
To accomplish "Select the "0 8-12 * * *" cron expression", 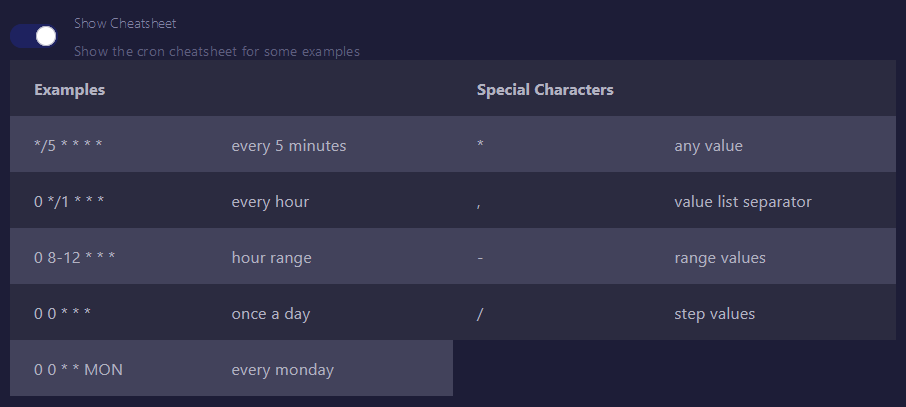I will 75,258.
